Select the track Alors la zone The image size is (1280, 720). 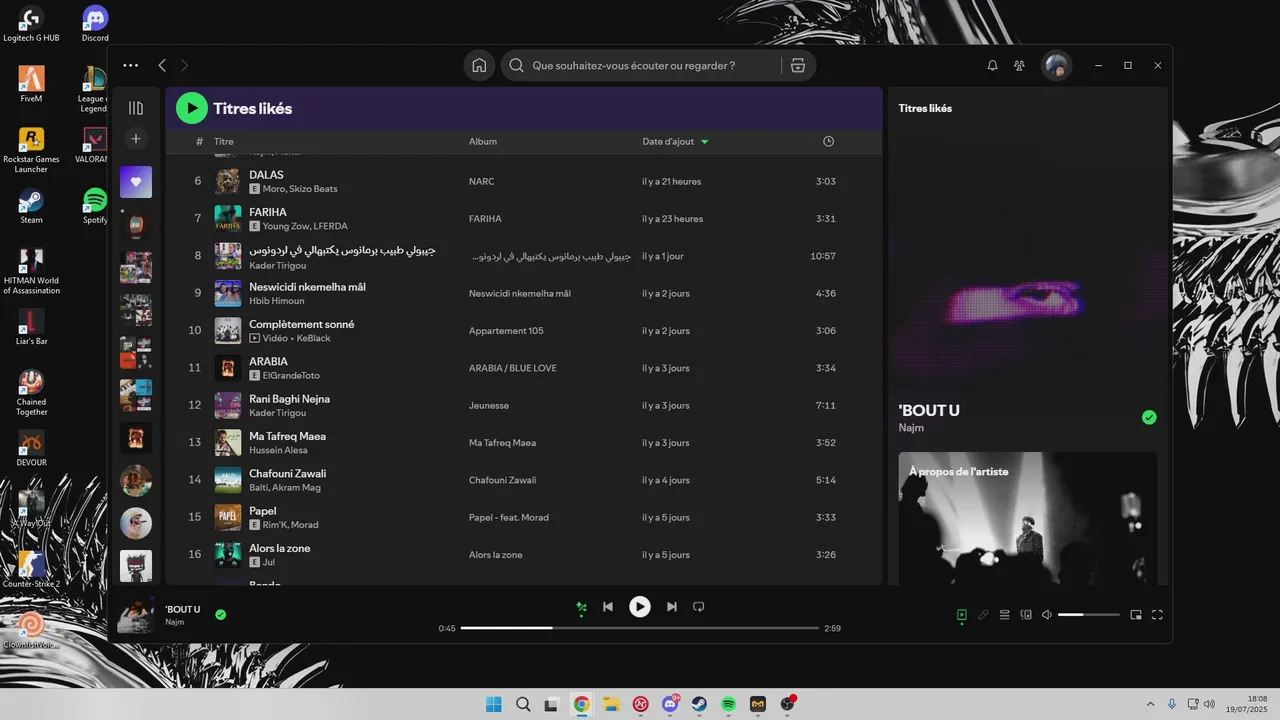[x=280, y=548]
